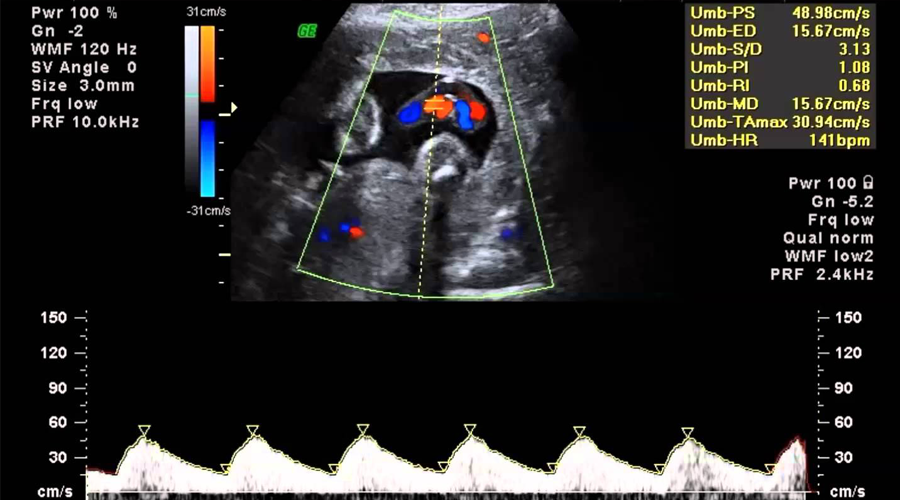Select the yellow focal zone triangle marker
900x500 pixels.
(x=234, y=107)
